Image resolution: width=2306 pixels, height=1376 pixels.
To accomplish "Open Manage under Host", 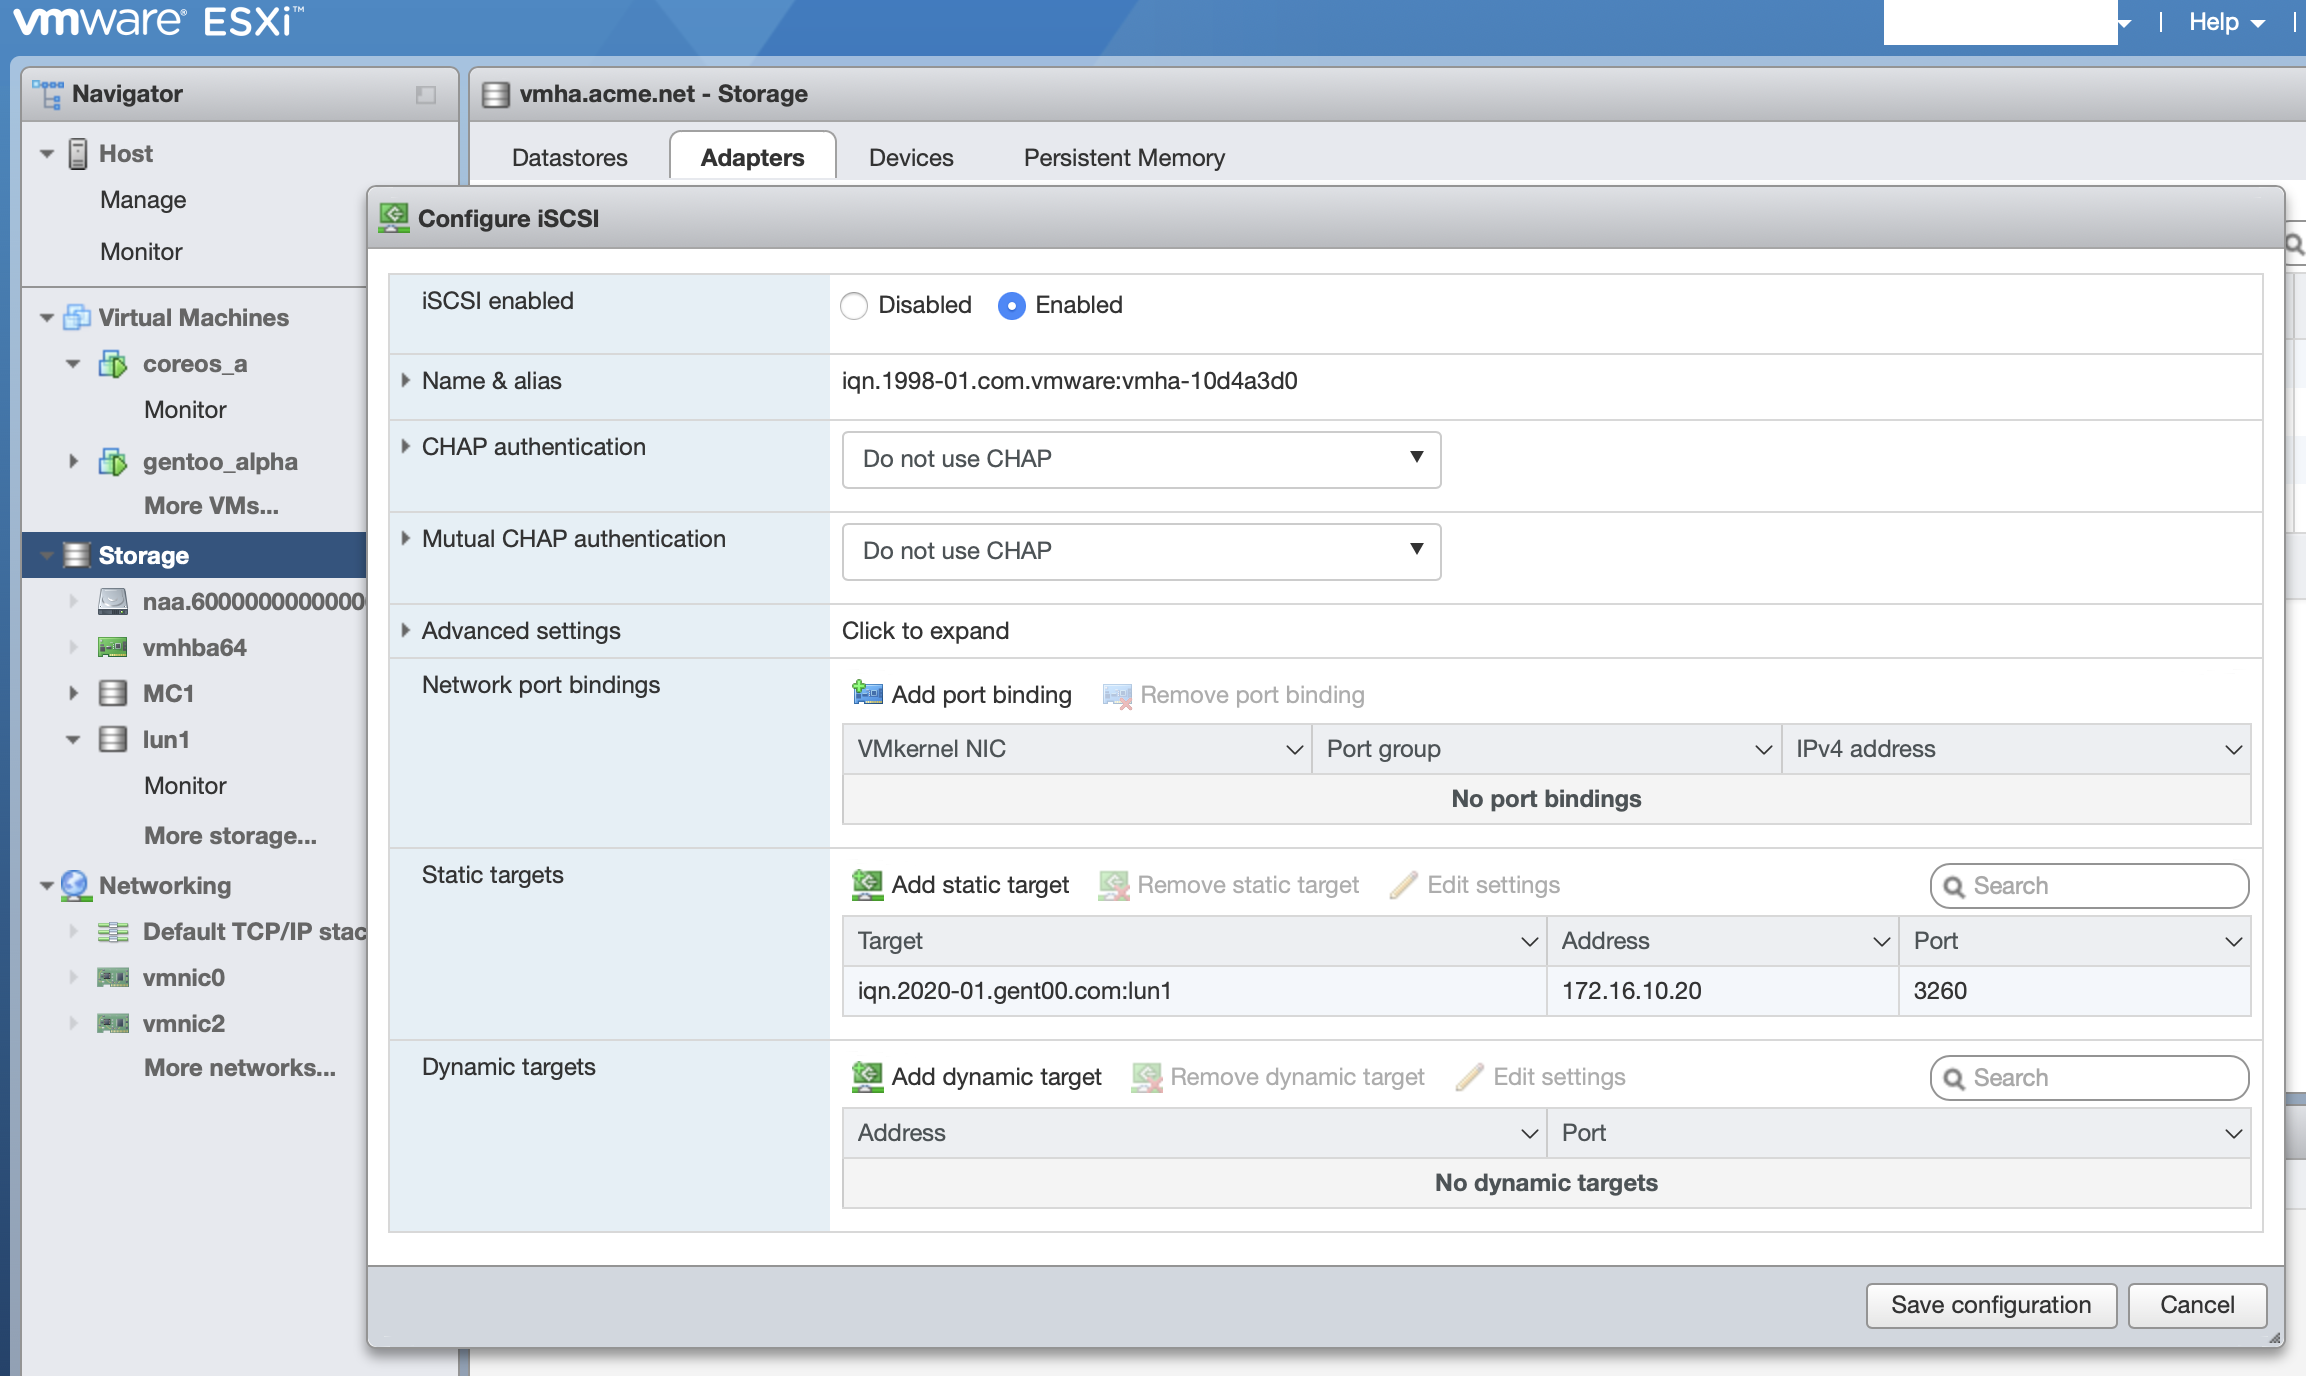I will click(143, 200).
